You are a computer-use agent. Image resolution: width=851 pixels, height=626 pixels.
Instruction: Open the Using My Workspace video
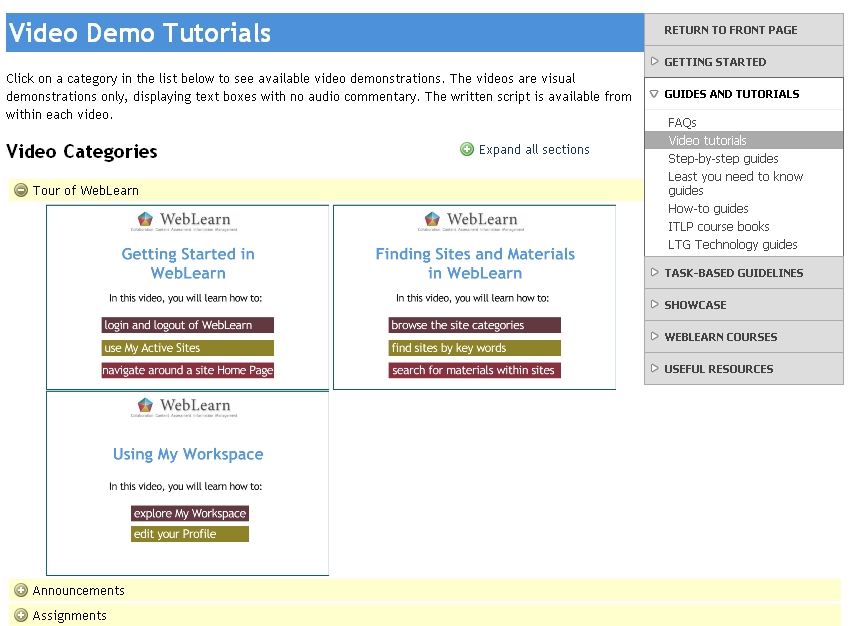click(187, 483)
